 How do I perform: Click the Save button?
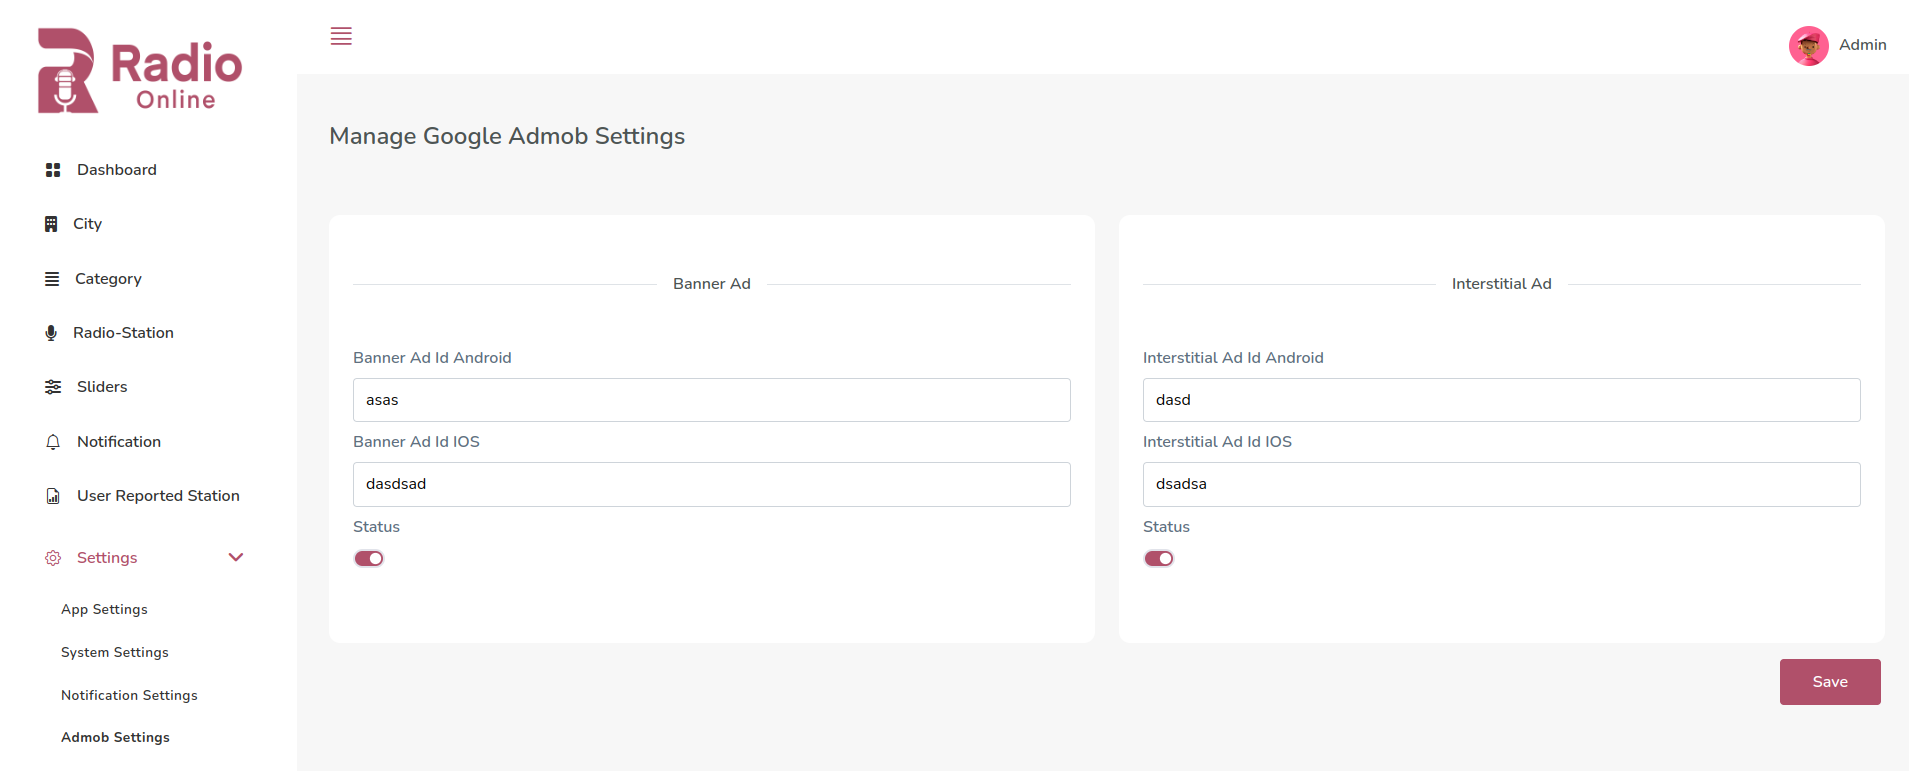tap(1830, 682)
